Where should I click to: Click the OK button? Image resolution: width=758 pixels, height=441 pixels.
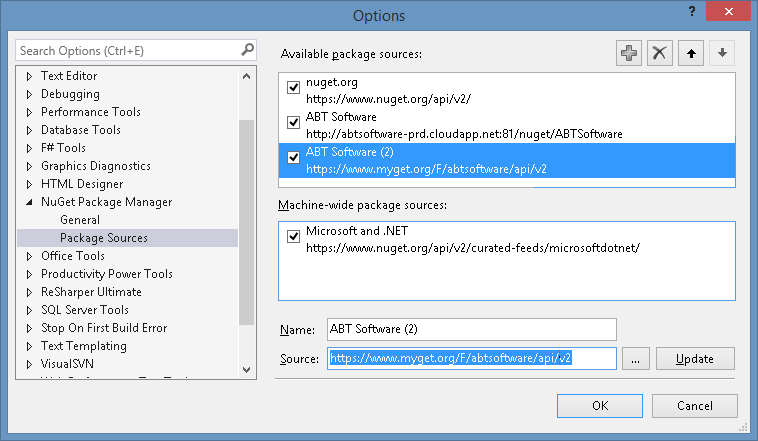coord(599,406)
